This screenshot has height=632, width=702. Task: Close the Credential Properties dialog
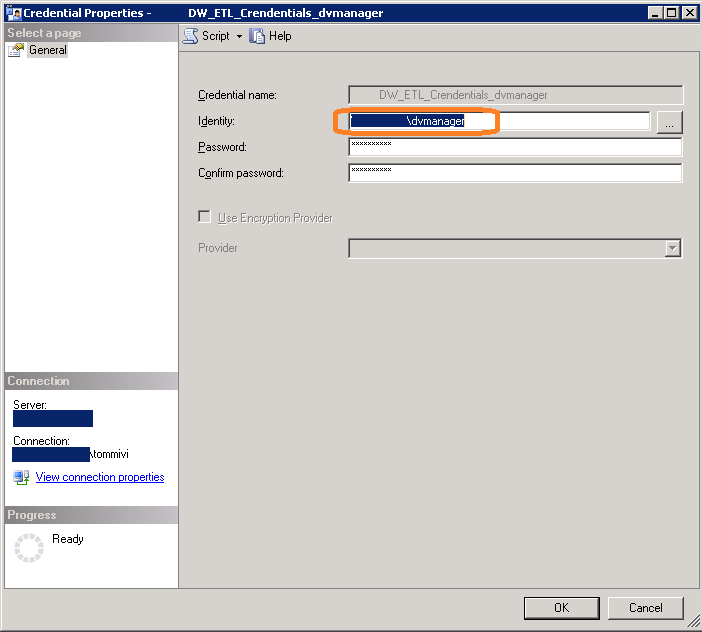pos(688,13)
